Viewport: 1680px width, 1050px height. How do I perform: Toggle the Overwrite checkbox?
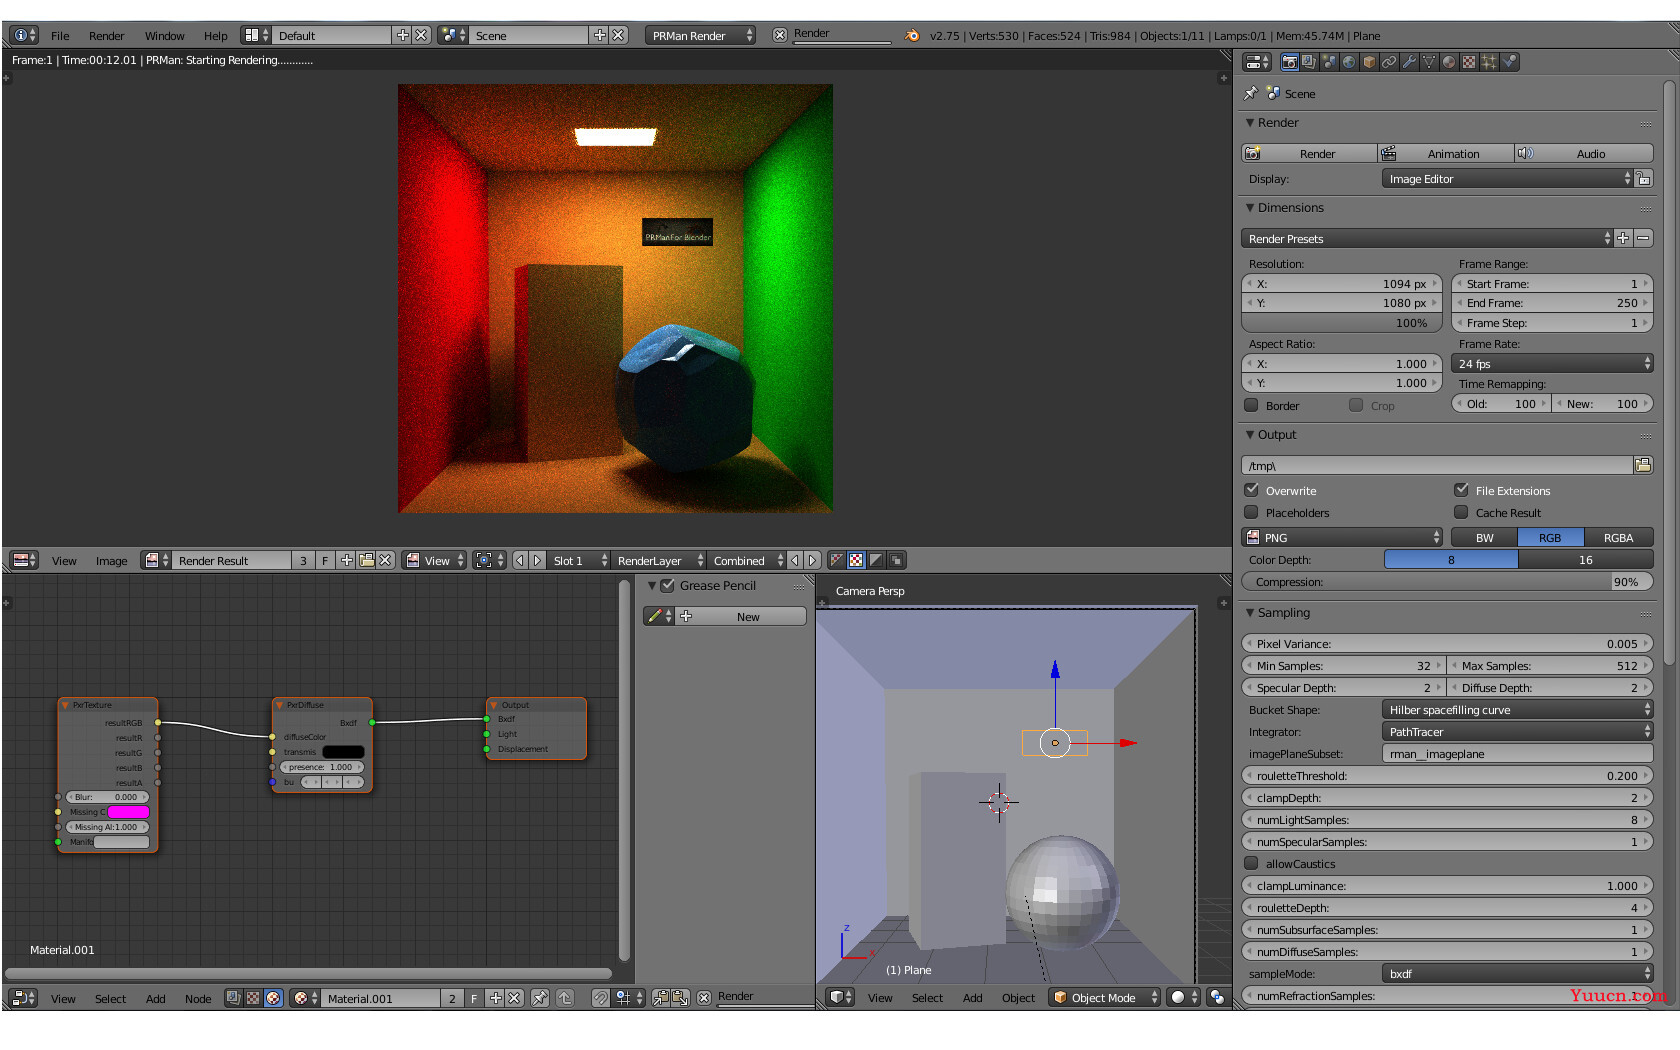pyautogui.click(x=1251, y=490)
